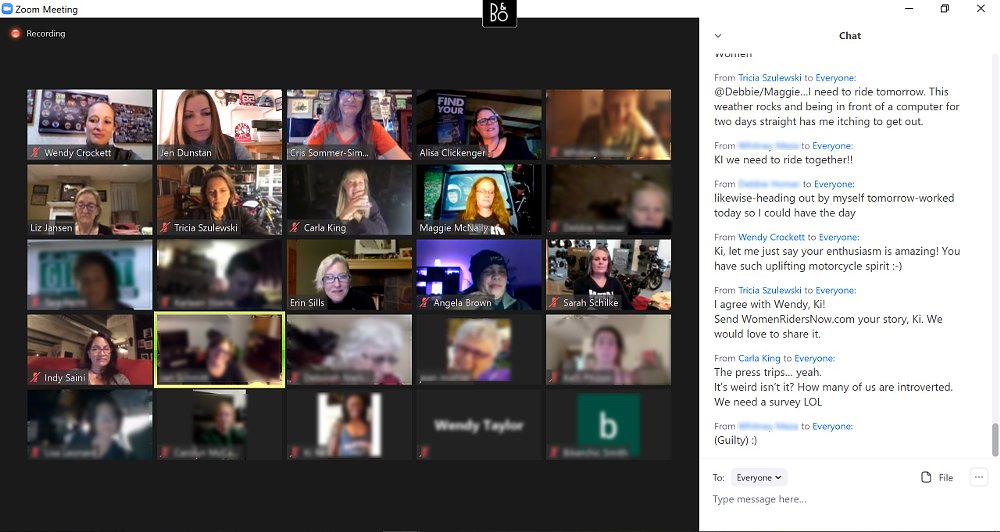Image resolution: width=1000 pixels, height=532 pixels.
Task: Click the Wendy Taylor name in her video-off tile
Action: tap(479, 425)
